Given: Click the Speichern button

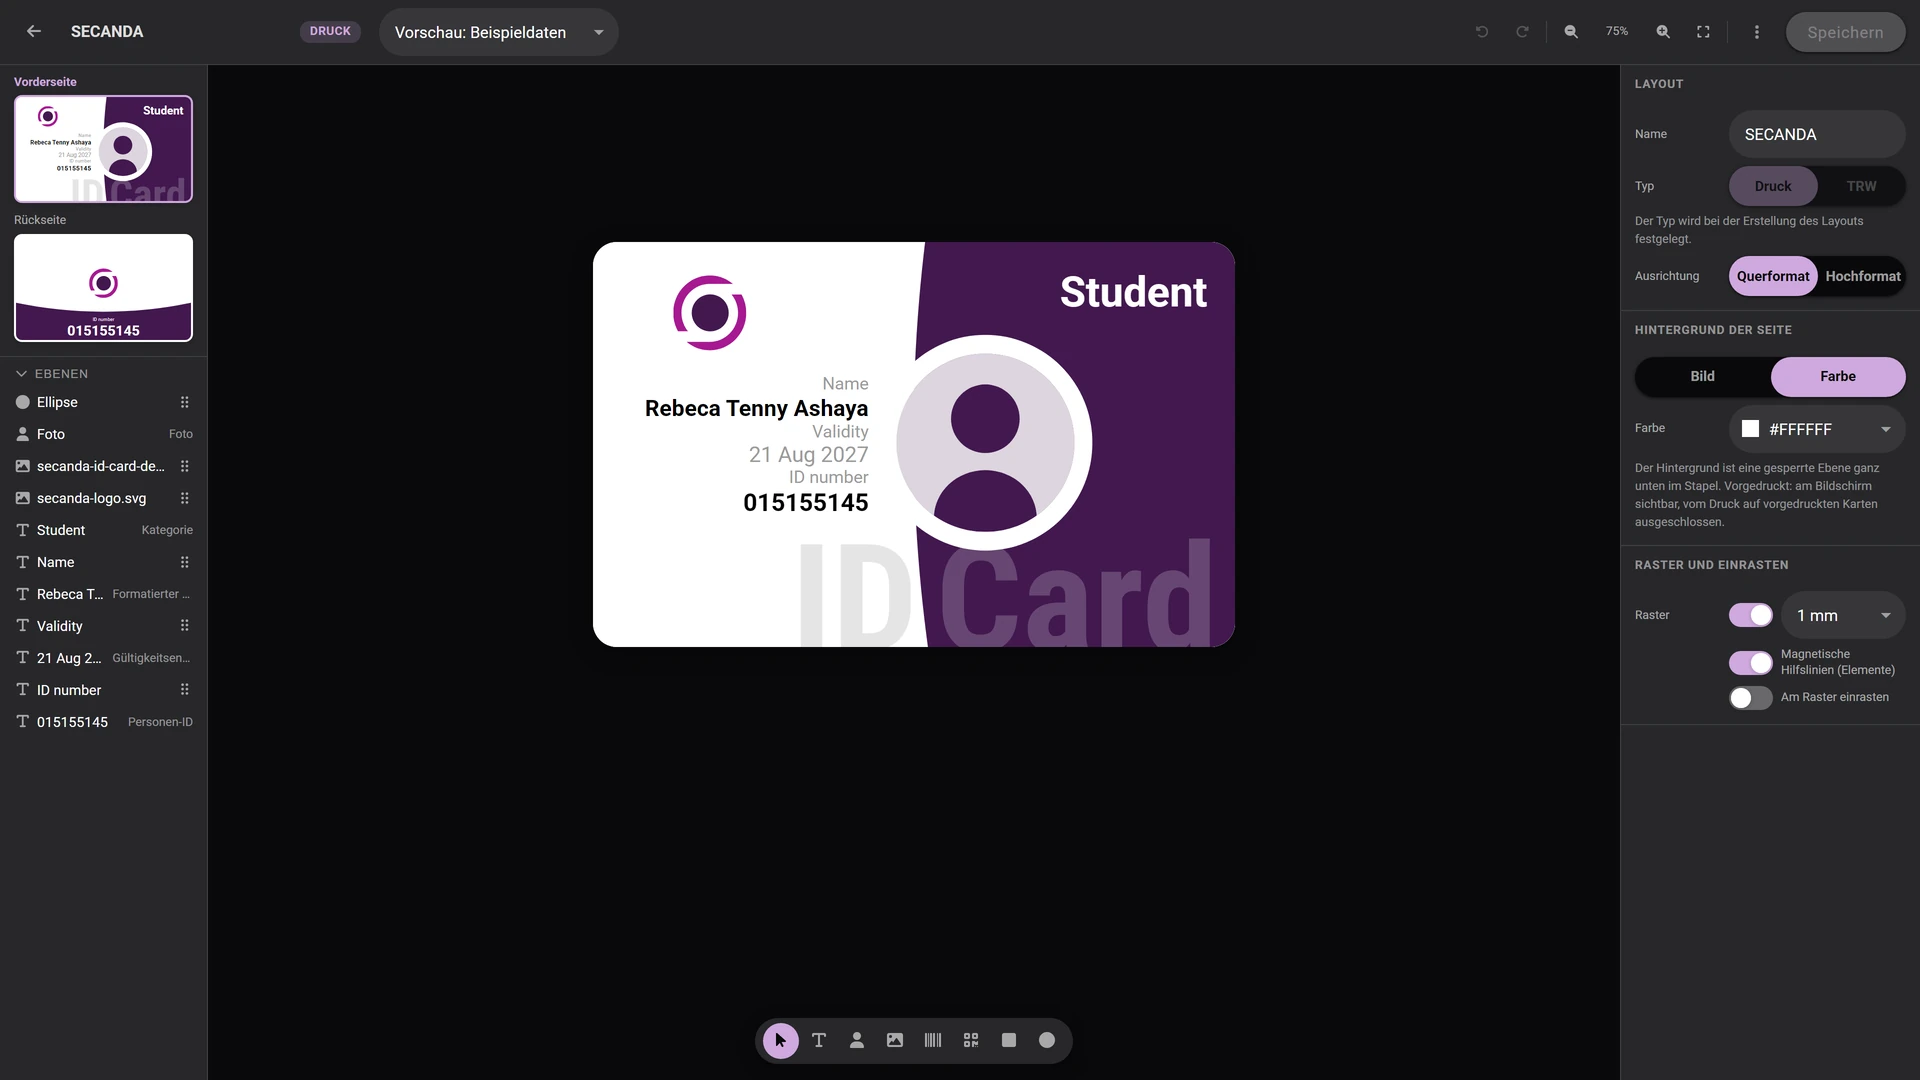Looking at the screenshot, I should tap(1845, 32).
